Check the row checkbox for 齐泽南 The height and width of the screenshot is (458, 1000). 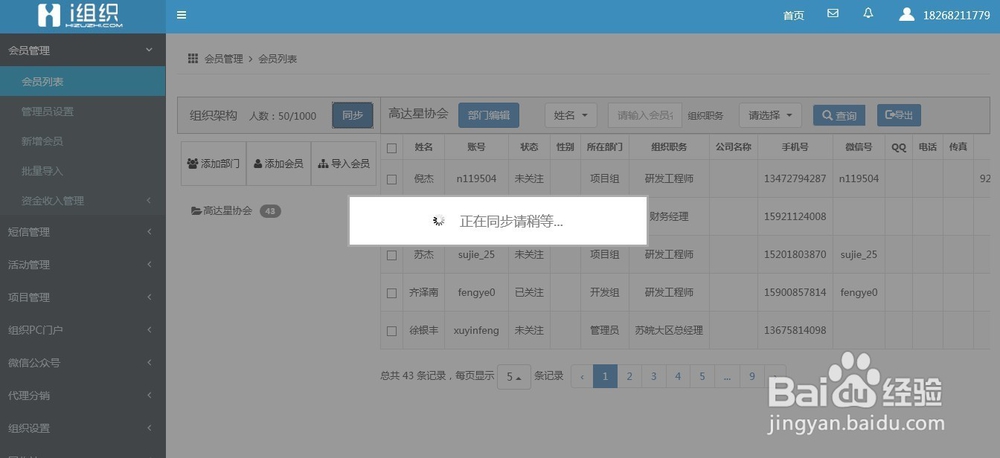392,293
